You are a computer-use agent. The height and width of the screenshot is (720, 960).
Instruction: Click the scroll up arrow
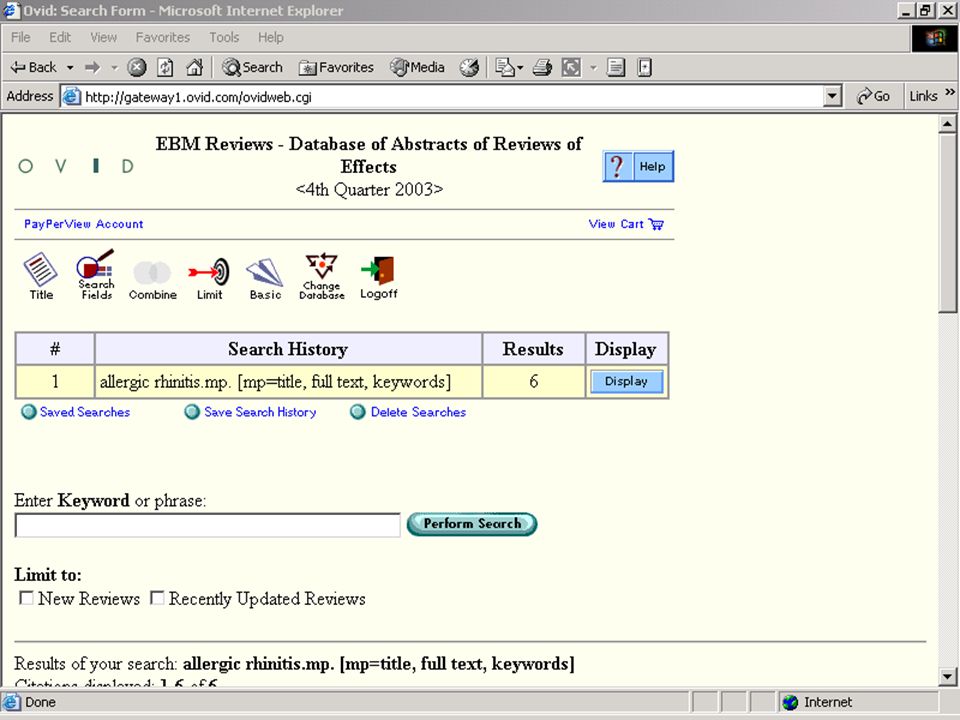click(x=947, y=124)
